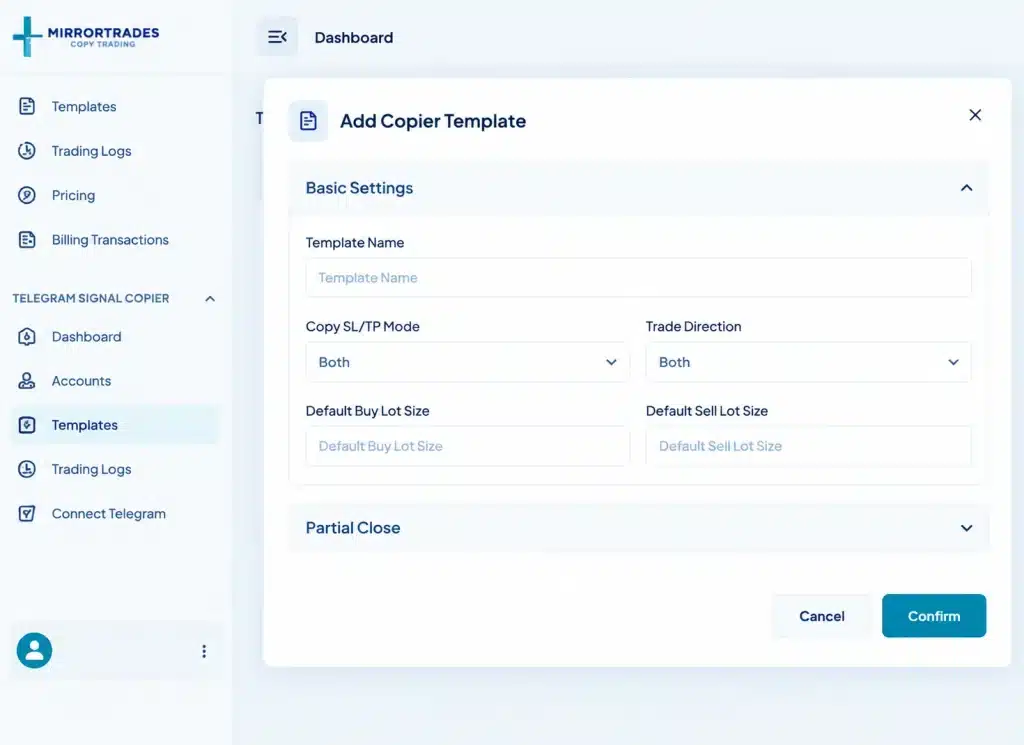Click the Dashboard title in the header

354,37
